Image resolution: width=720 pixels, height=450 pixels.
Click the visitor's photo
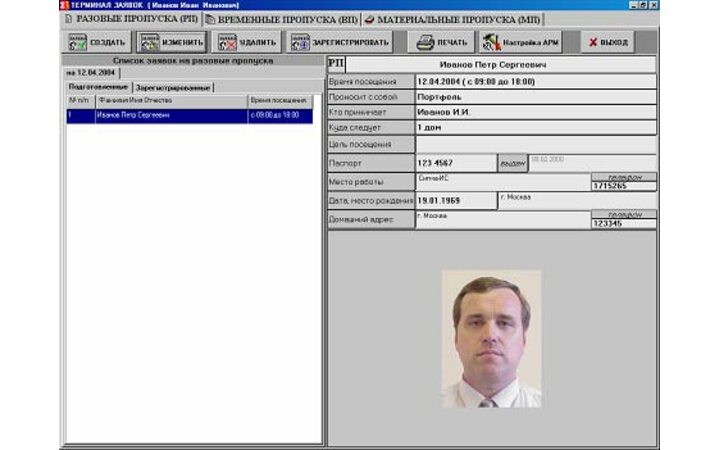[x=491, y=338]
